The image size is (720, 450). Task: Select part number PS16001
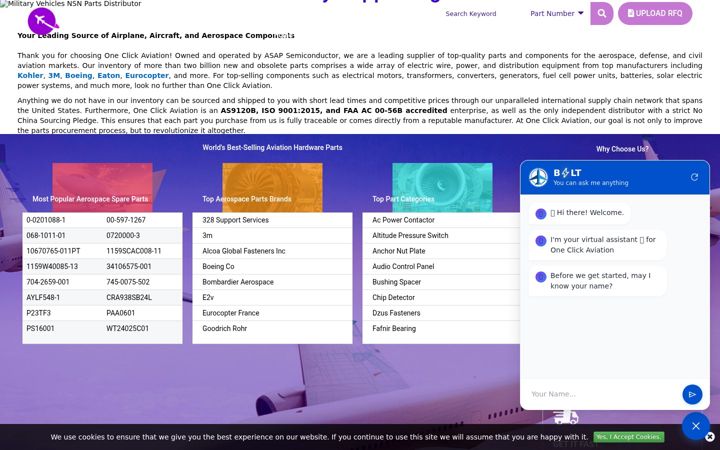coord(40,329)
